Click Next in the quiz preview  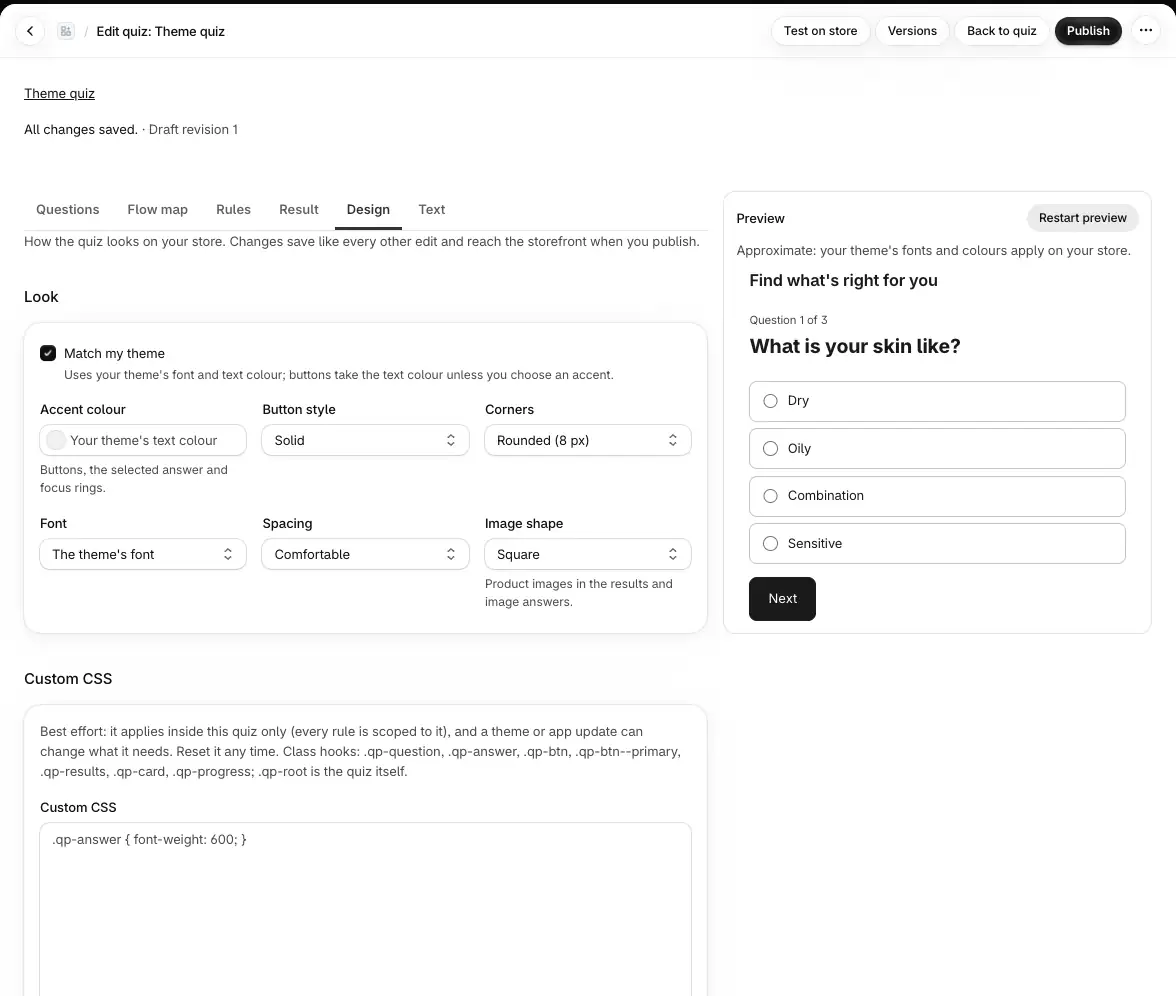pos(782,598)
